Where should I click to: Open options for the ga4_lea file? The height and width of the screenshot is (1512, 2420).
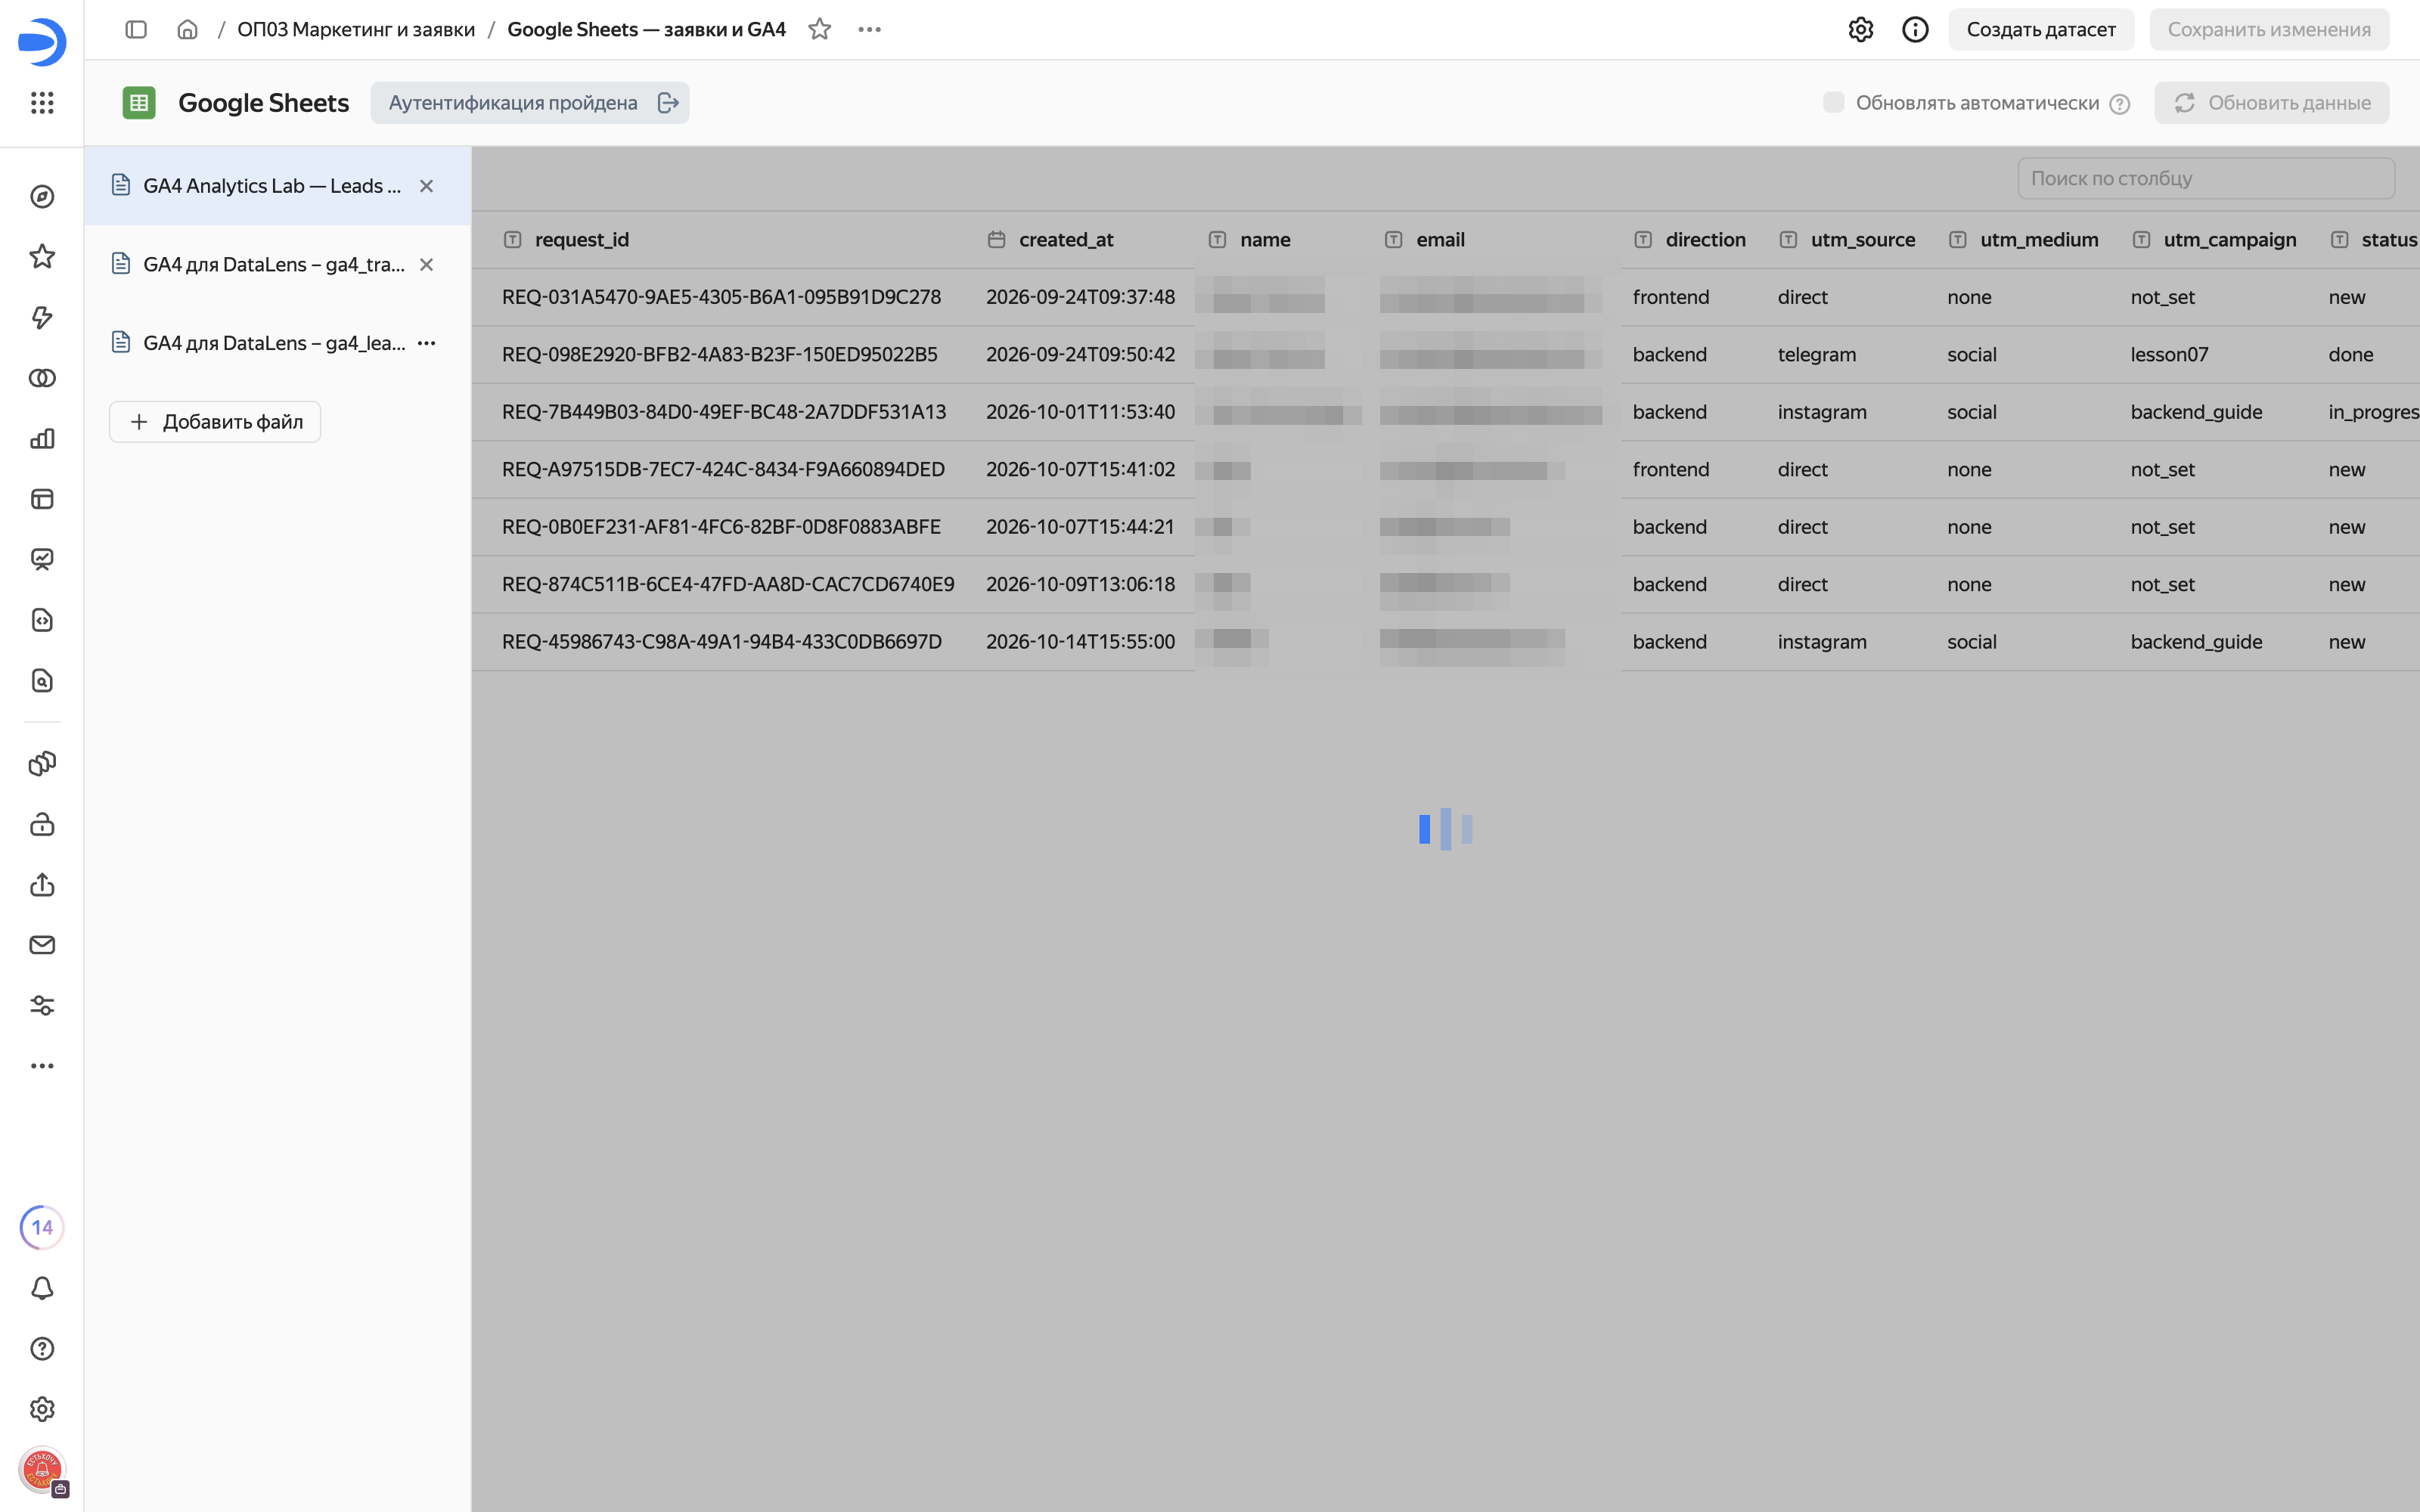pos(427,343)
